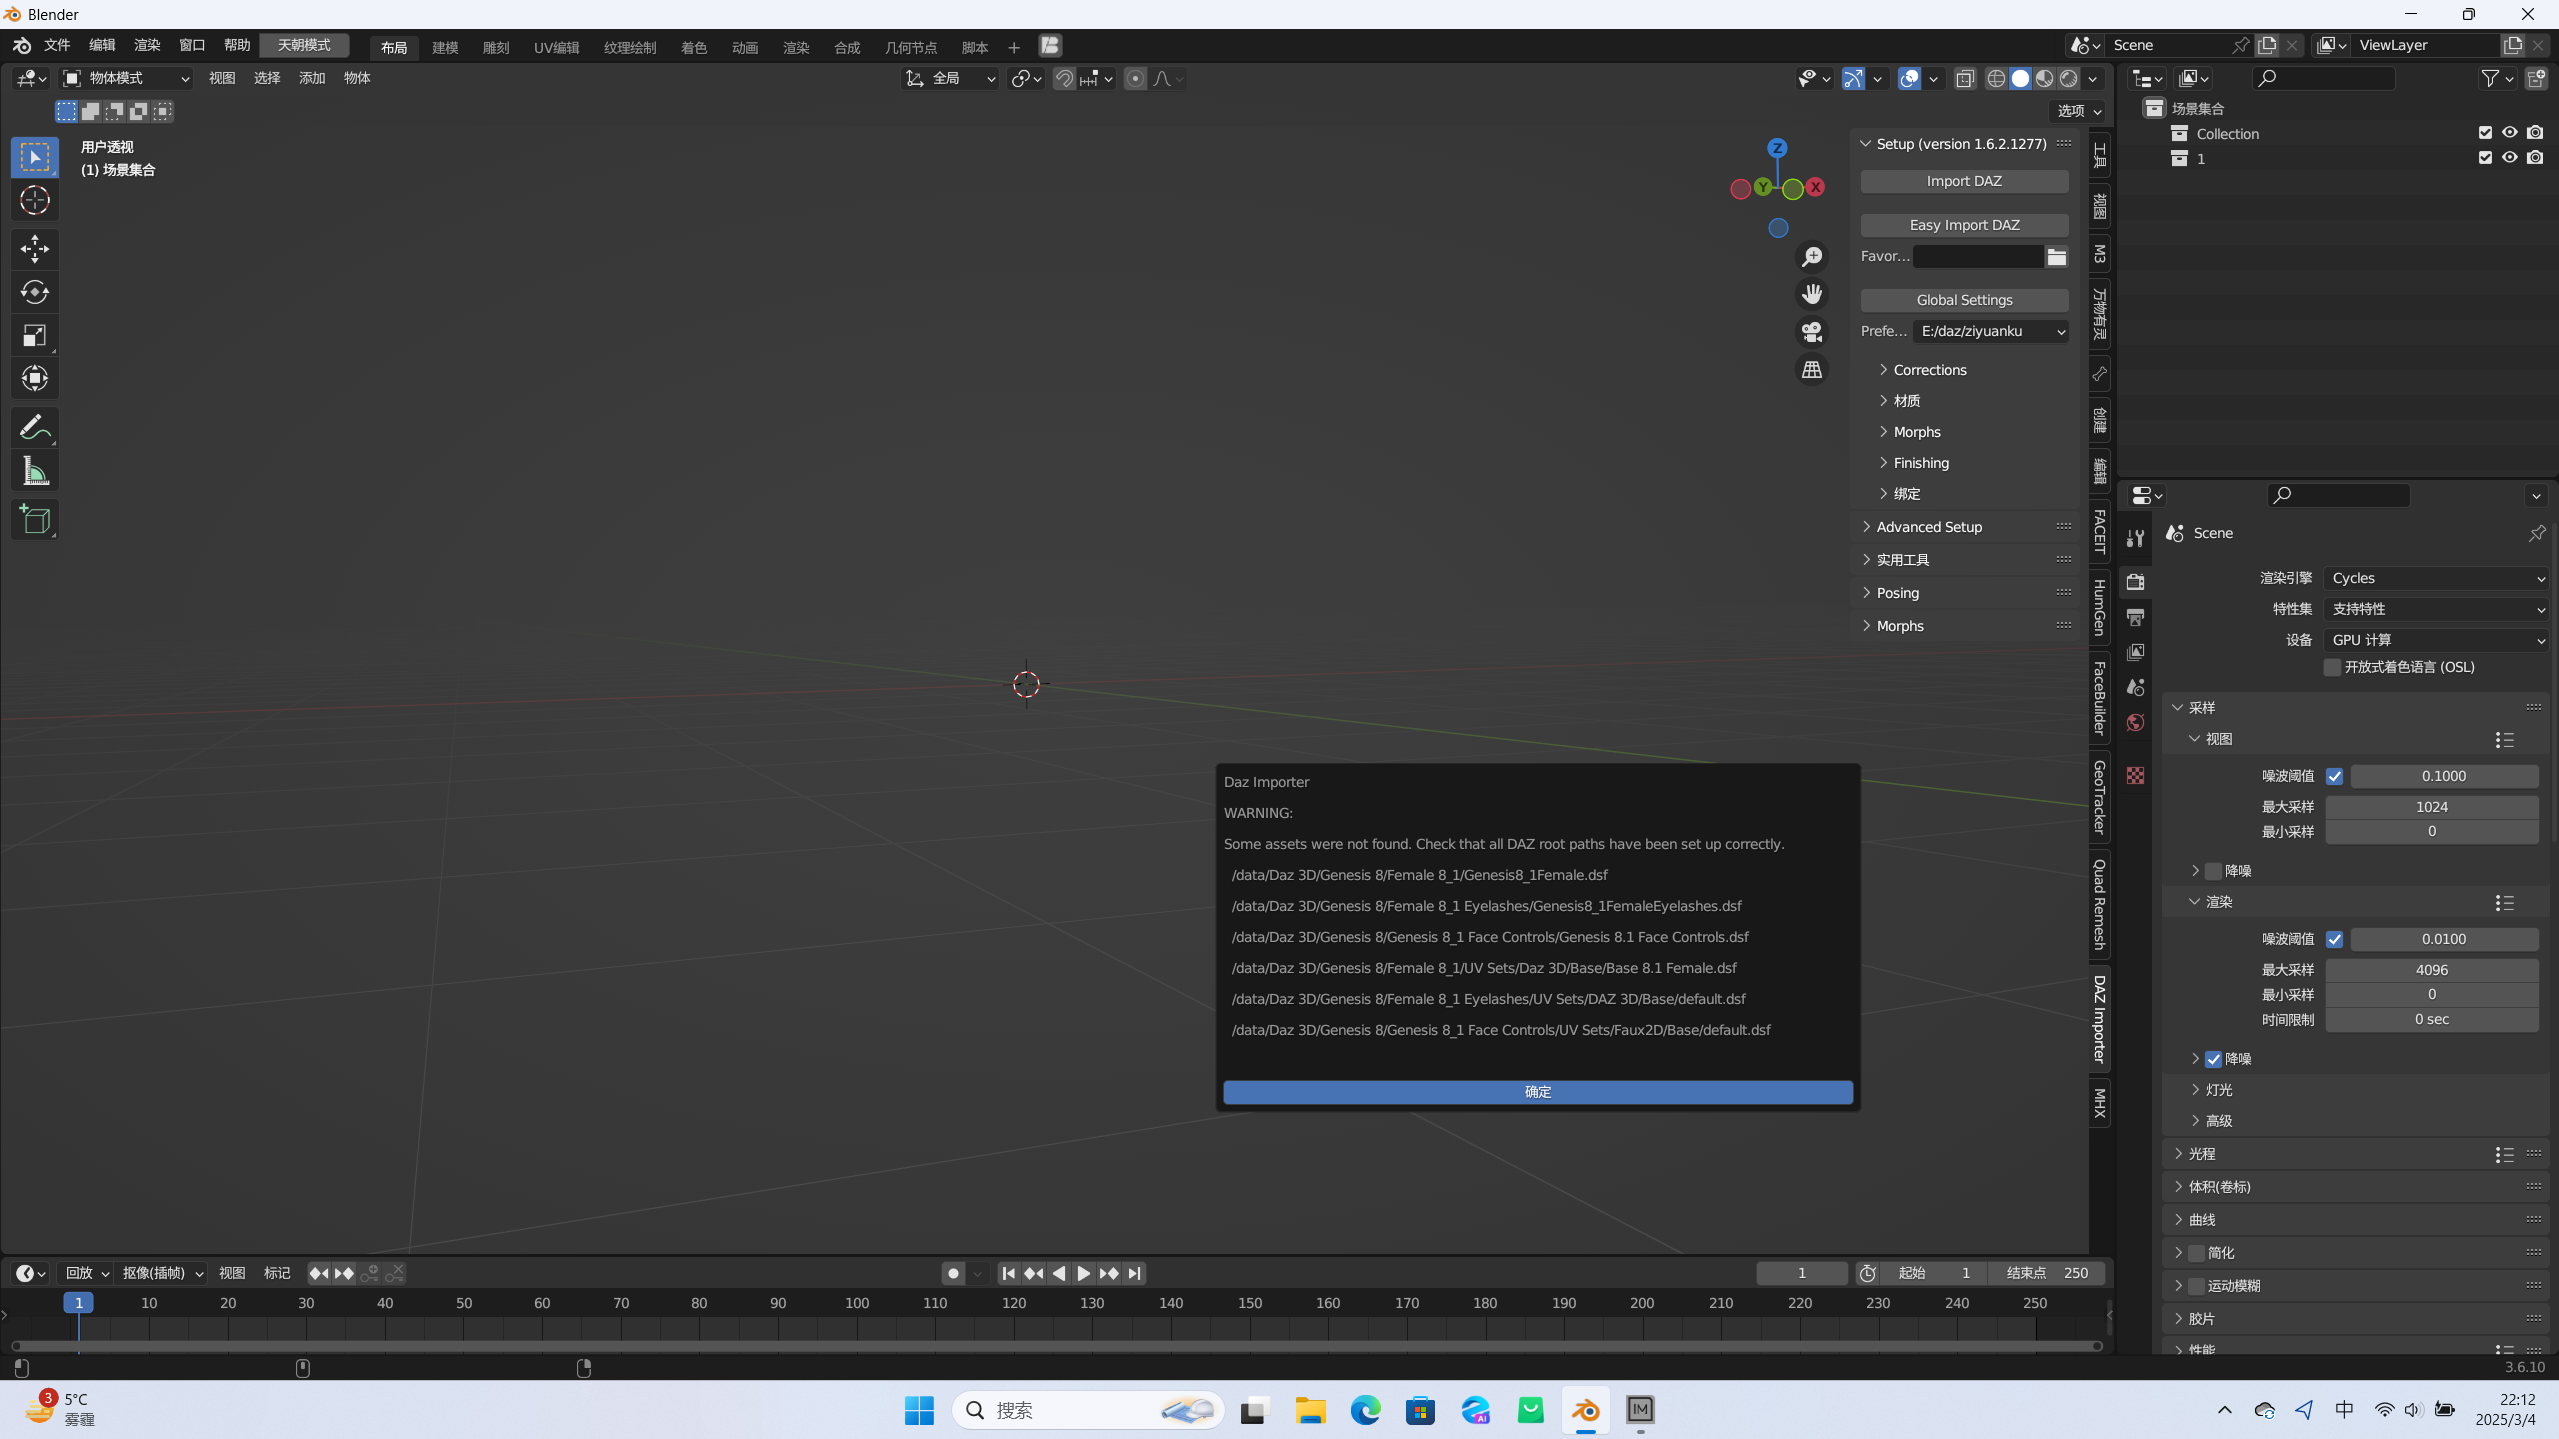Switch perspective/orthographic grid icon

pos(1811,370)
